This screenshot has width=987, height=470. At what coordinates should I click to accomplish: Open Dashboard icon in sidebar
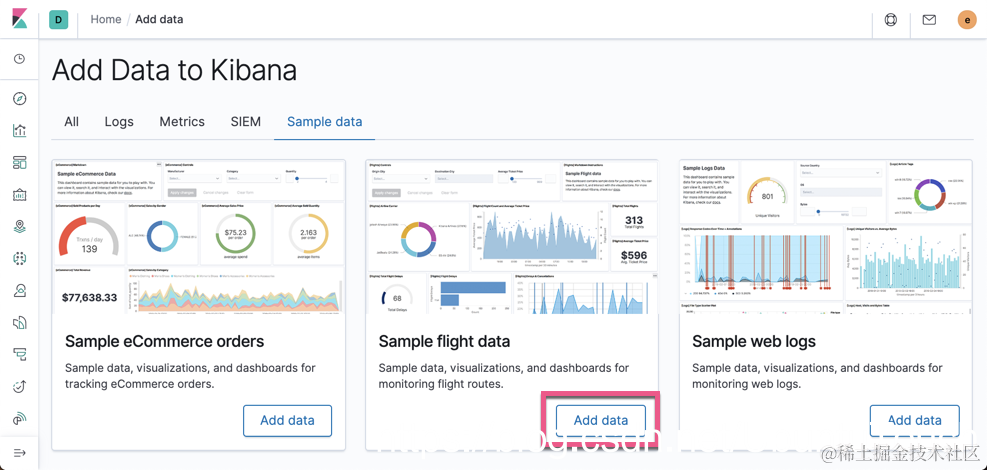(20, 163)
